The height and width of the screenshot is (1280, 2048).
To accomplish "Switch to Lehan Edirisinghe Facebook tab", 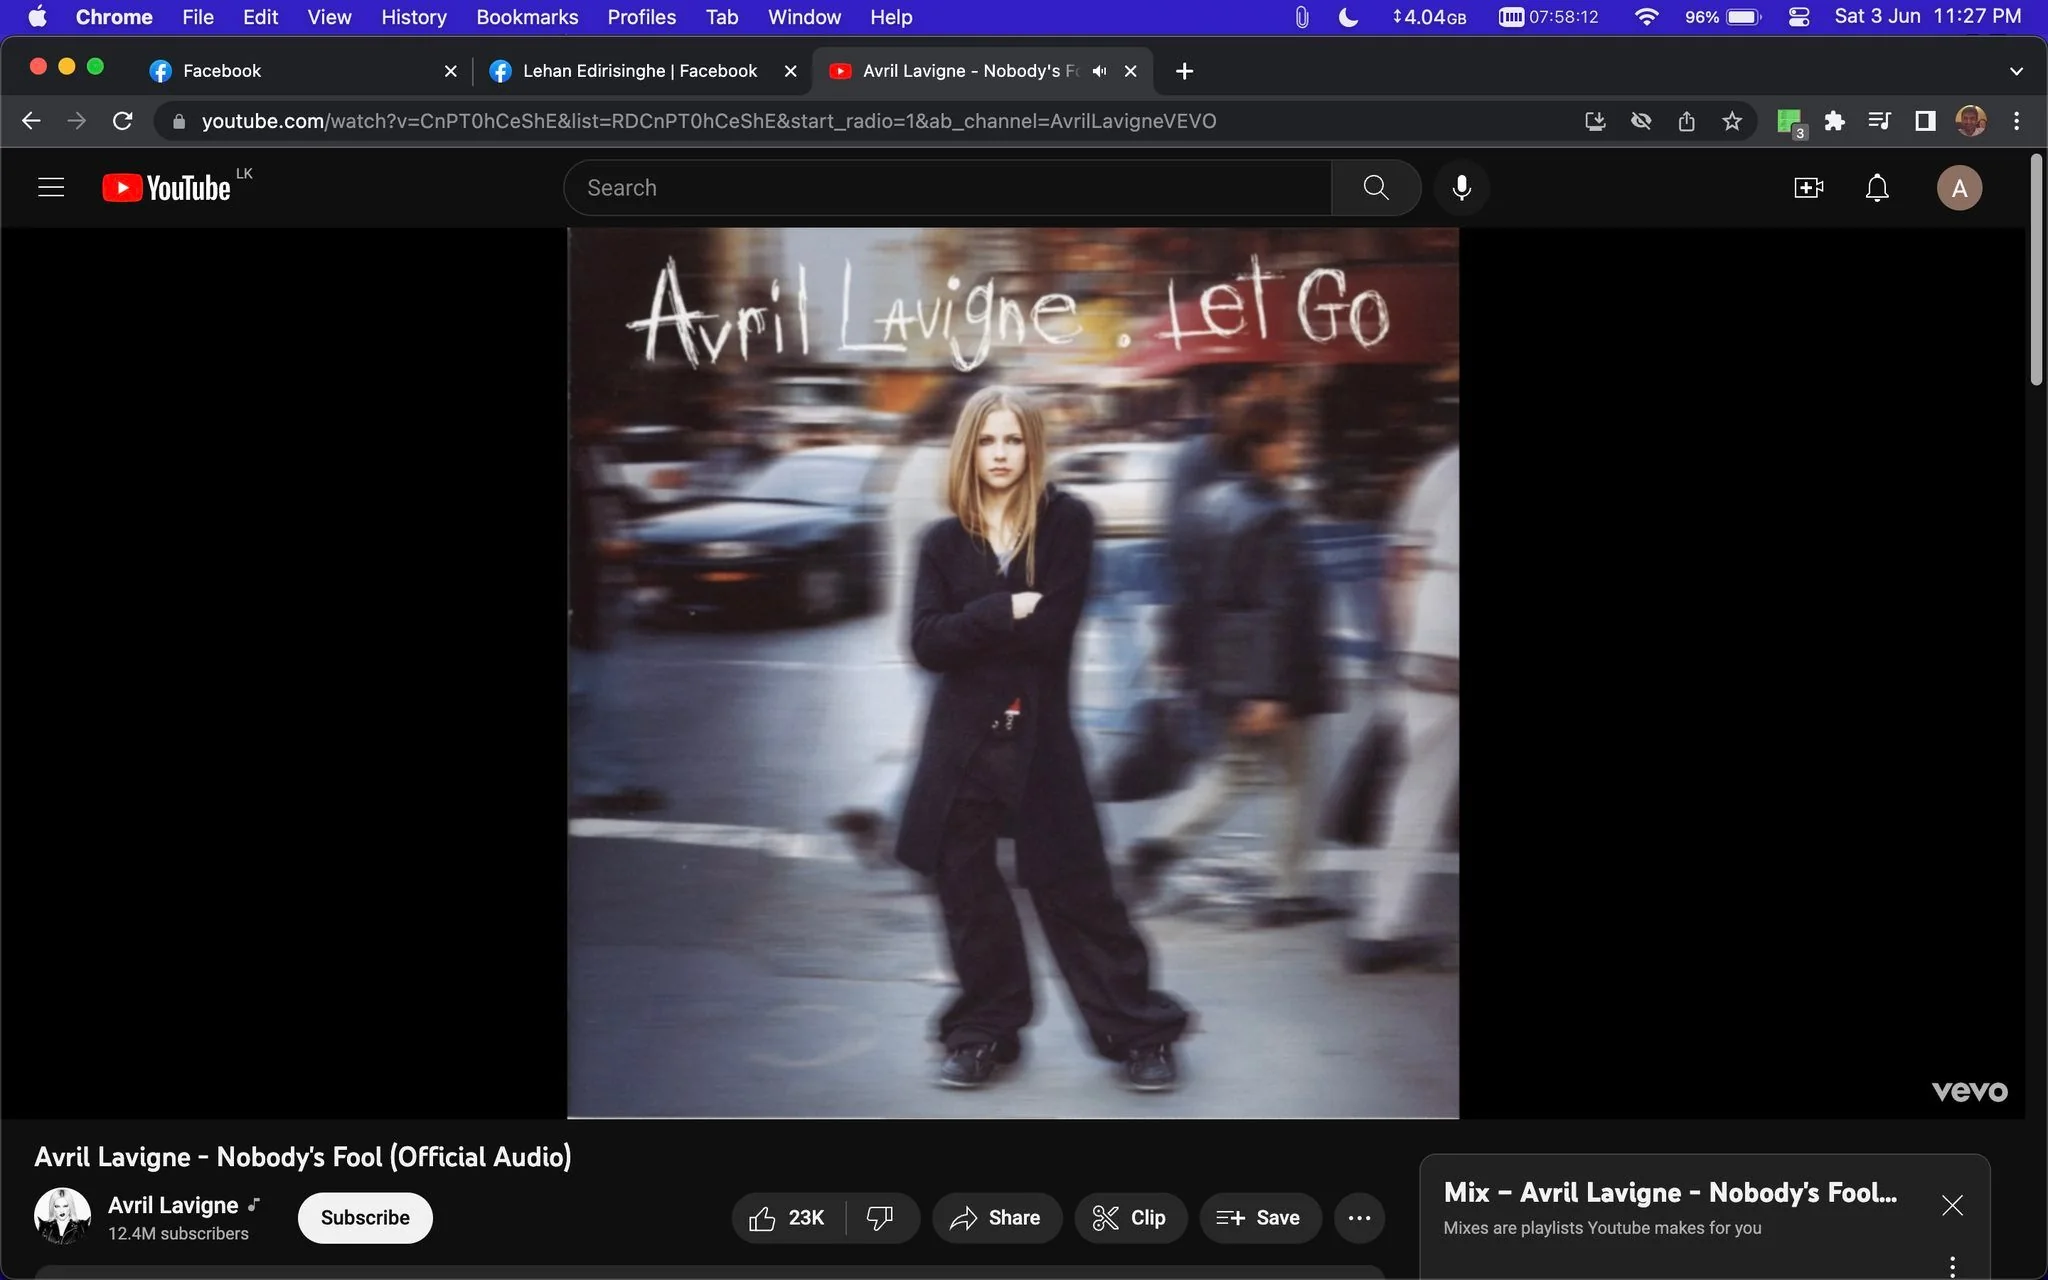I will (640, 71).
